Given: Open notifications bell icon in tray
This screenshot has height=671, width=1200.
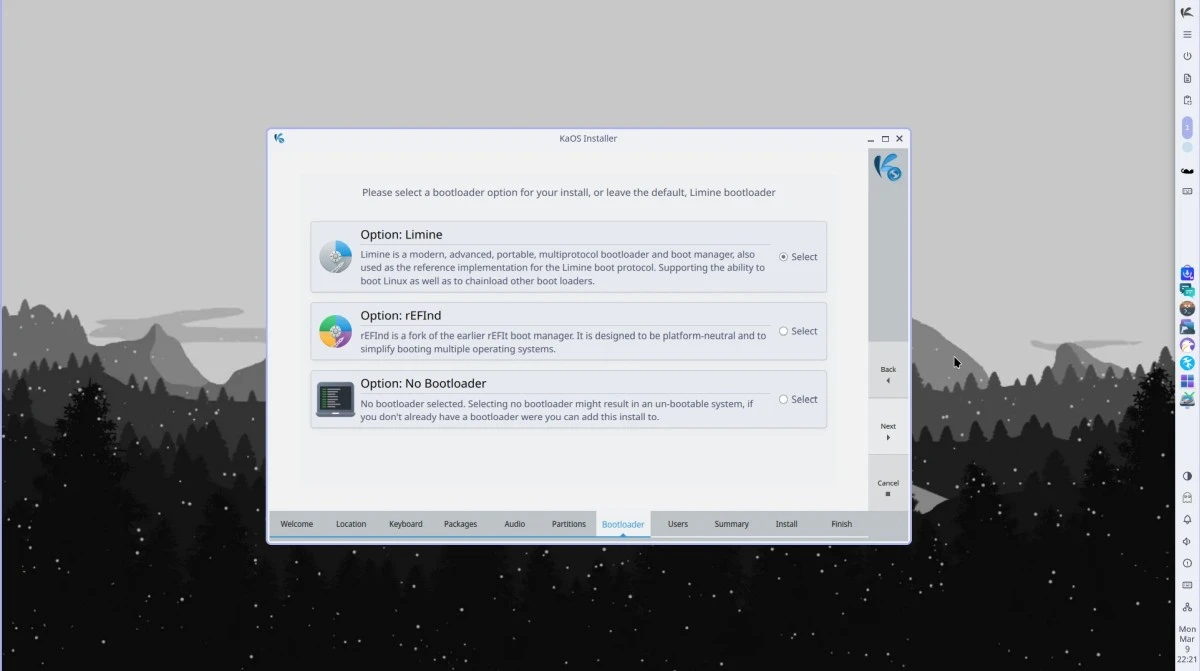Looking at the screenshot, I should (x=1187, y=519).
